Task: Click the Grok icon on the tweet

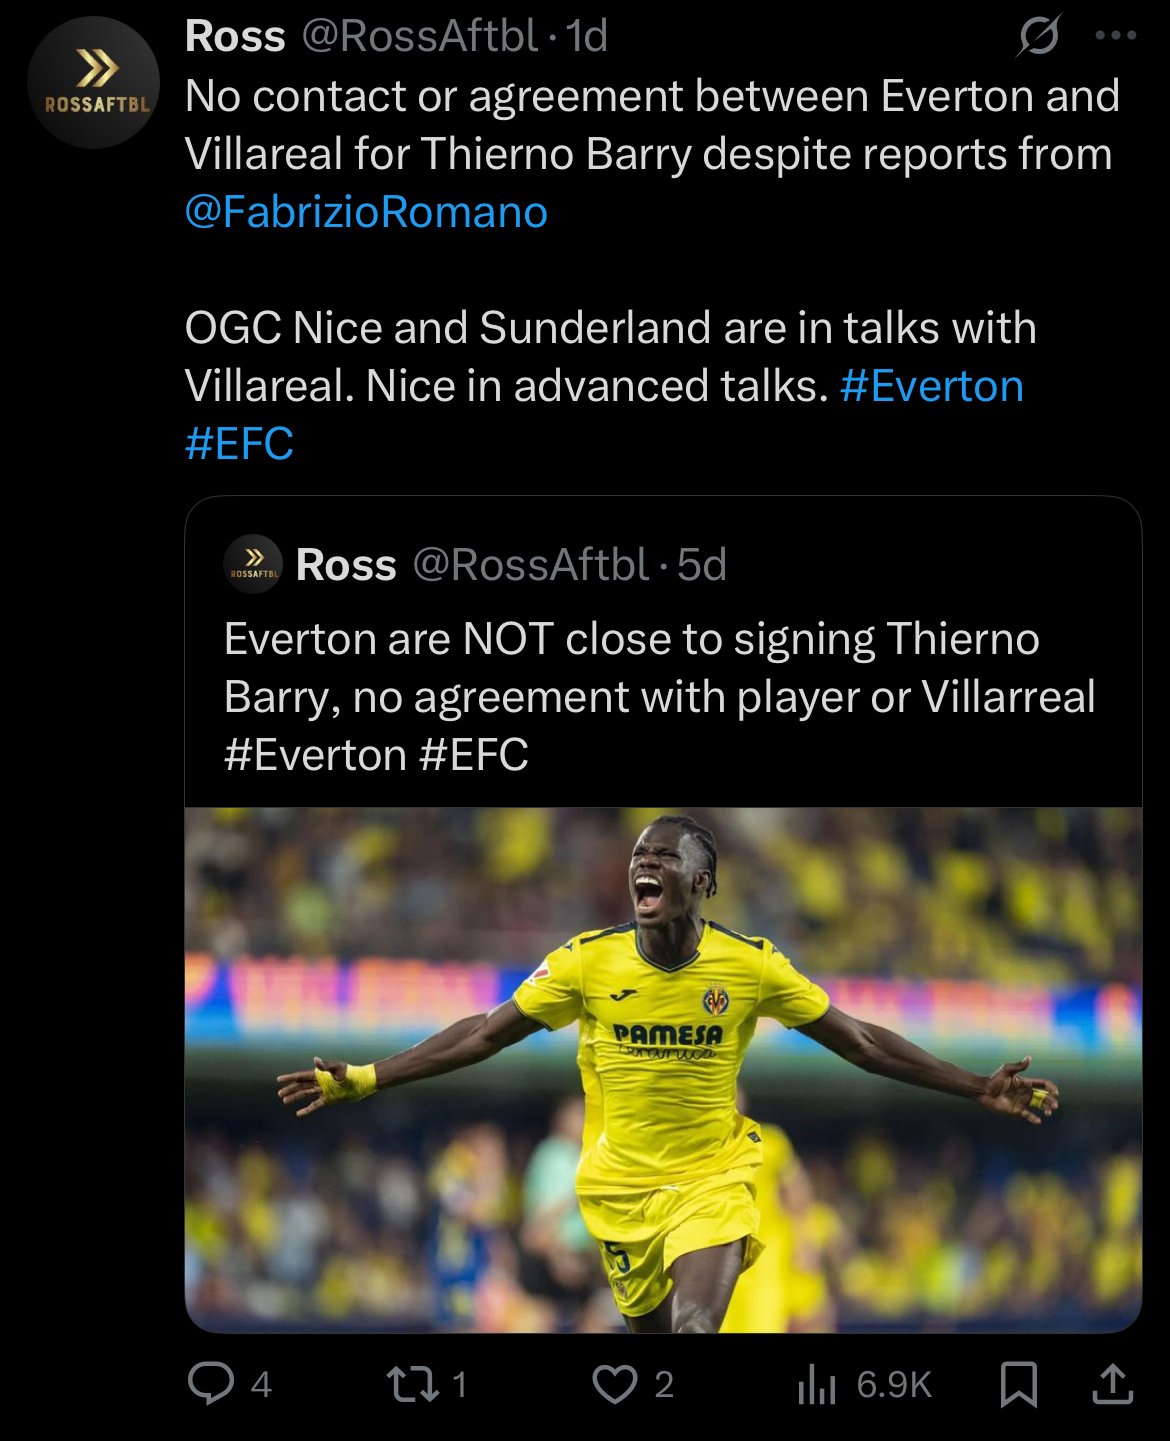Action: 1039,36
